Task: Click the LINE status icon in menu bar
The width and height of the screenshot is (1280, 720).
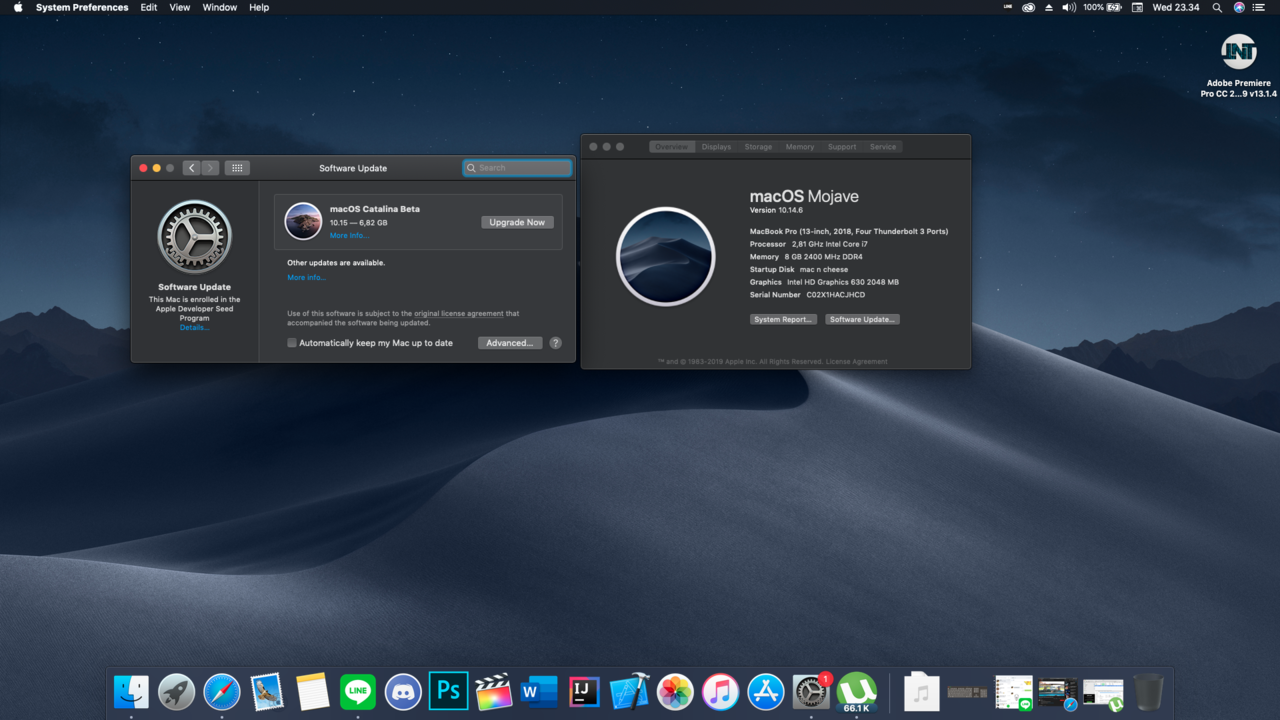Action: click(x=1007, y=7)
